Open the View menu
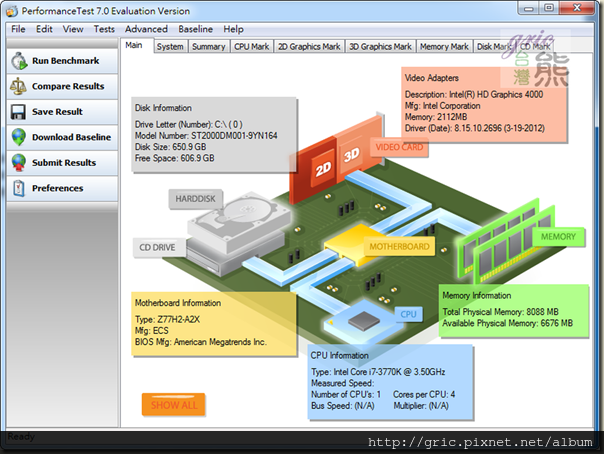This screenshot has width=604, height=454. tap(73, 29)
